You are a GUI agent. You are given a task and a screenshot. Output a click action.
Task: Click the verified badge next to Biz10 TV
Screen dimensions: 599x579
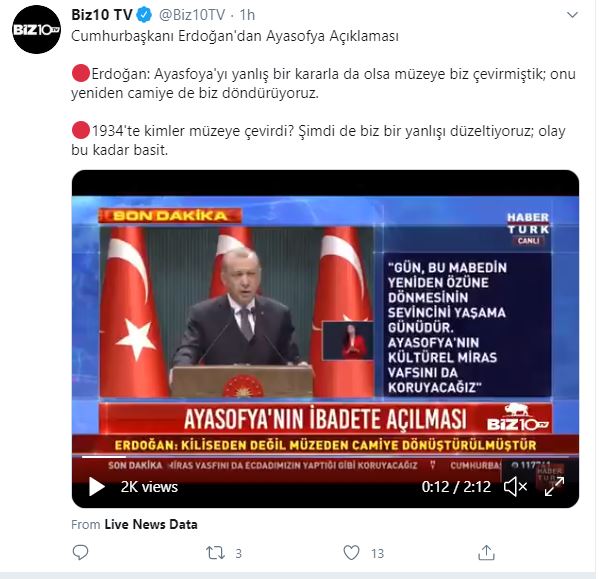(x=144, y=15)
